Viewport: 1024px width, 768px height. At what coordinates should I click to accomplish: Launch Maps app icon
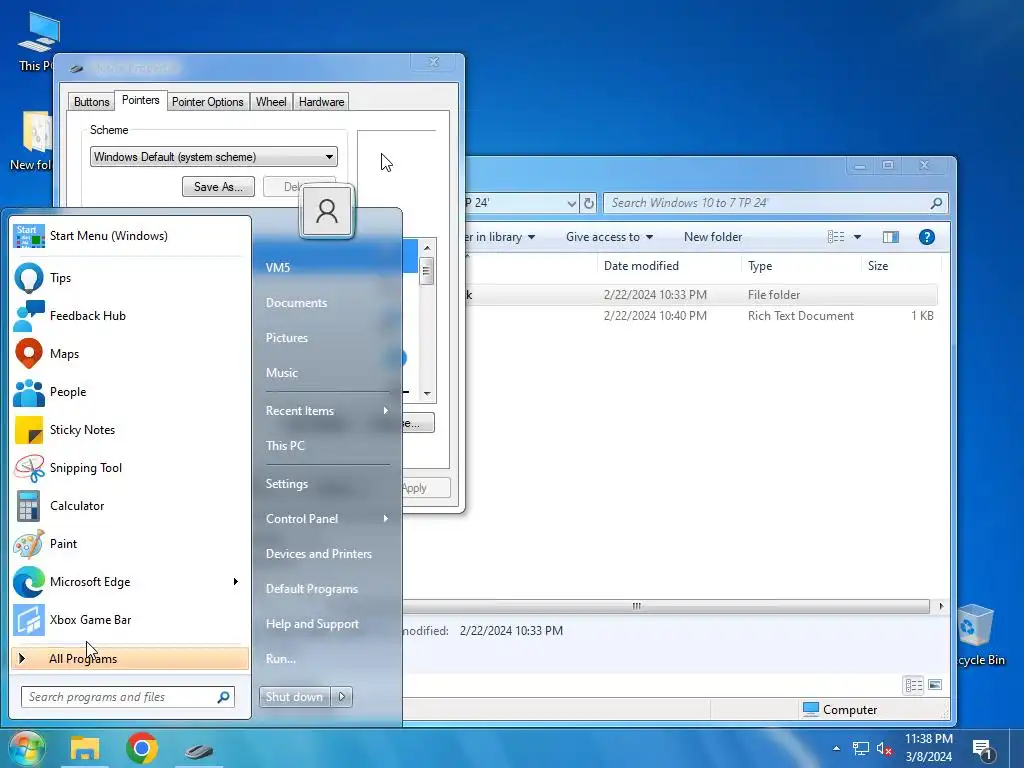pyautogui.click(x=29, y=353)
